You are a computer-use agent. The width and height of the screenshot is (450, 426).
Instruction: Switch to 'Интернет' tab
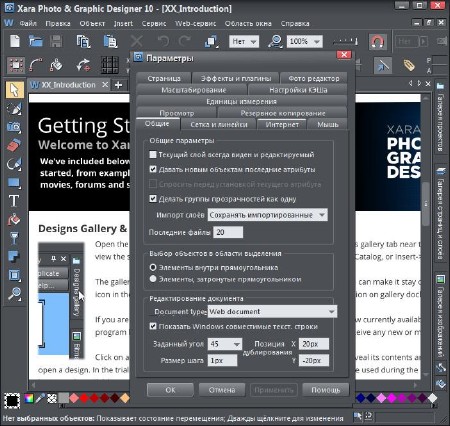[282, 124]
